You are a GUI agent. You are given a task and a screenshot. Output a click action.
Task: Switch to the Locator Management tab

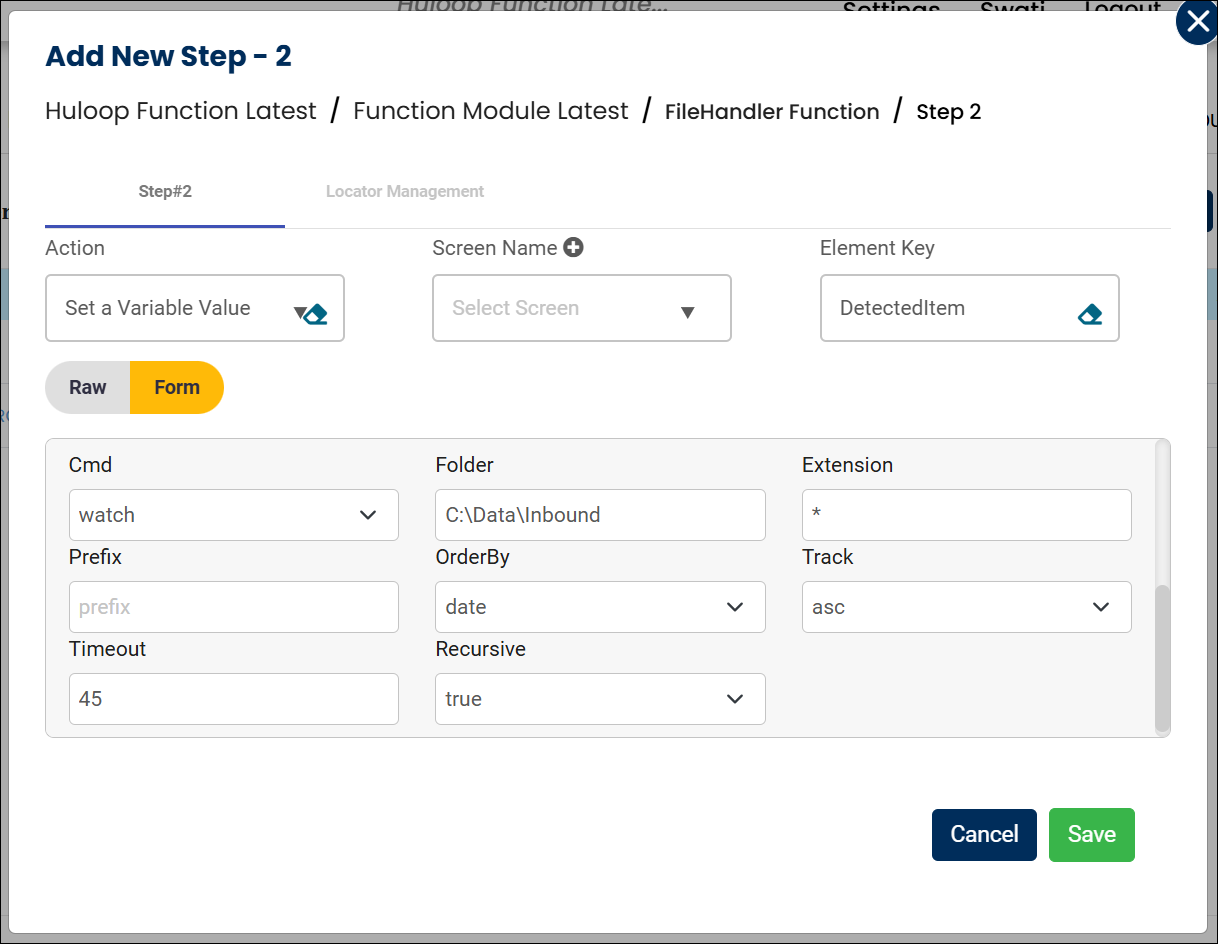coord(405,191)
